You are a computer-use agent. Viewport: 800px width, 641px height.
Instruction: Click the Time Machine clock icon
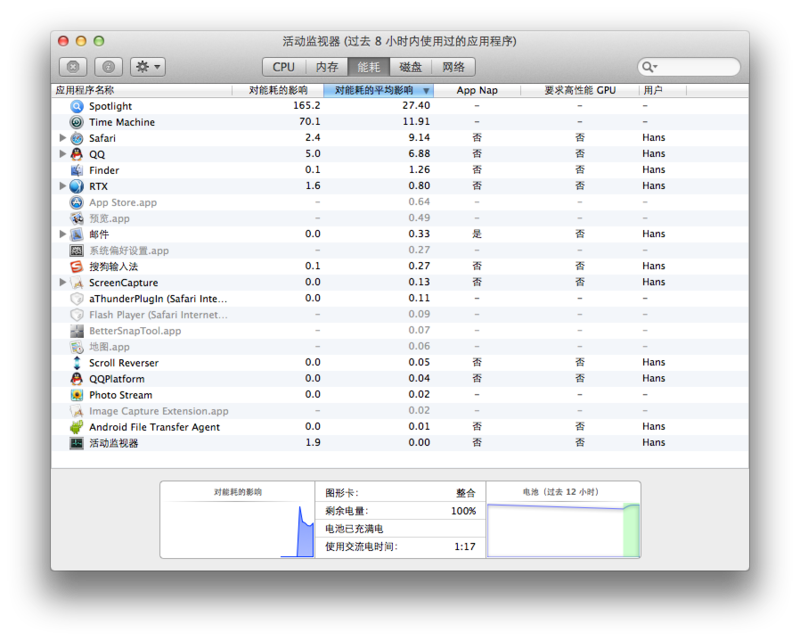(77, 122)
